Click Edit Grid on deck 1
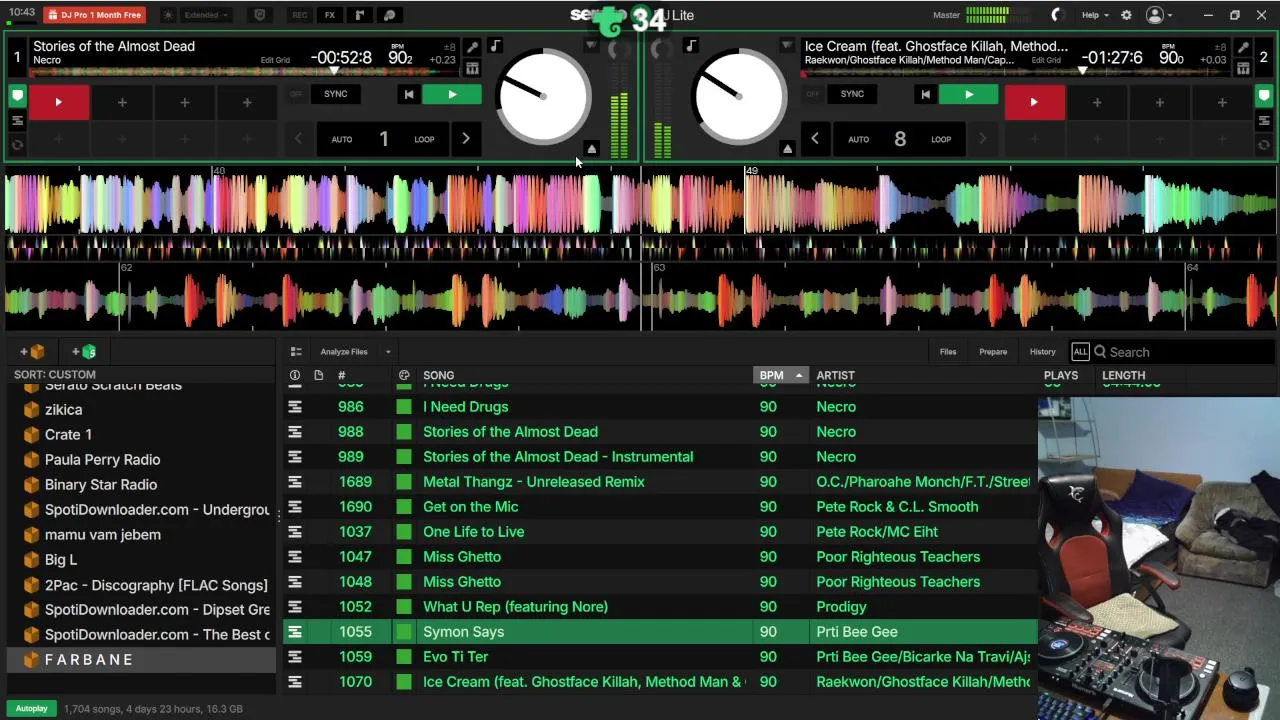This screenshot has width=1280, height=720. 275,60
